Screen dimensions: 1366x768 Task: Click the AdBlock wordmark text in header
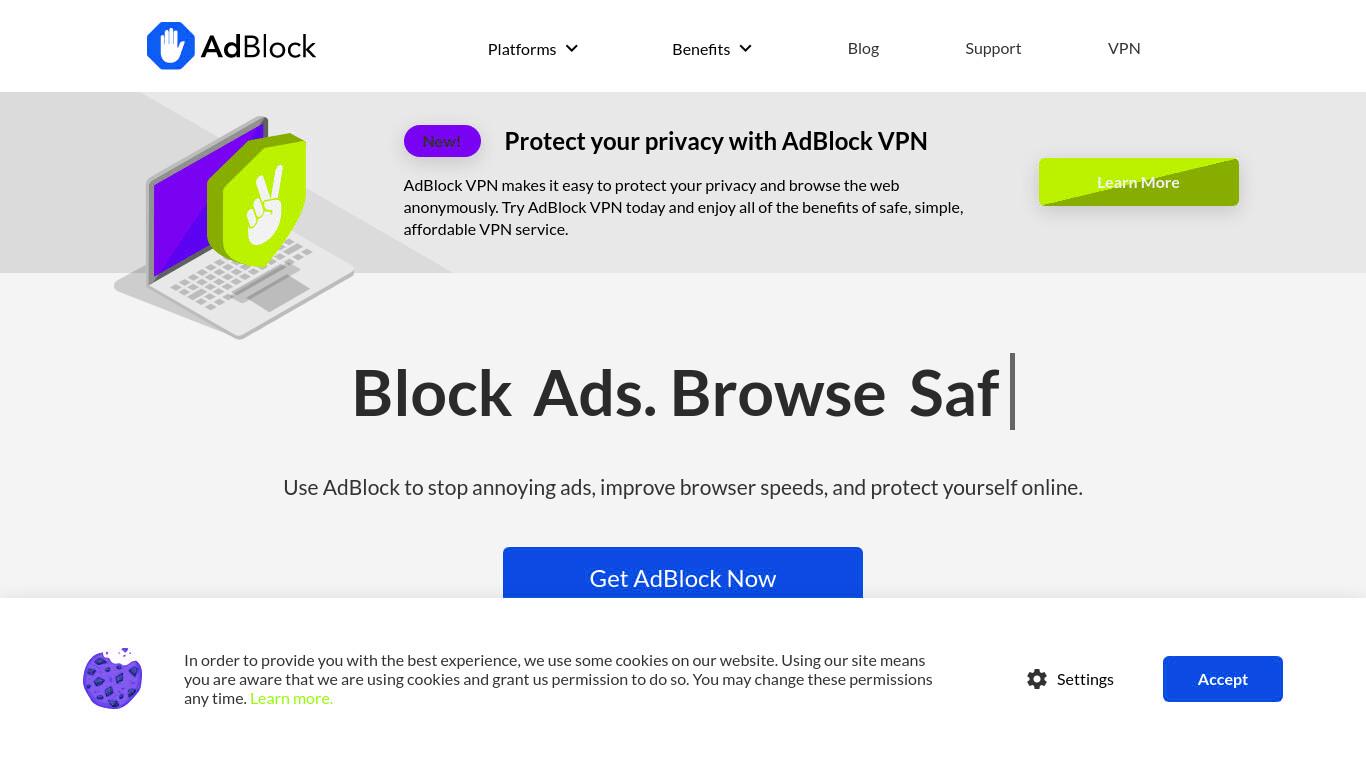(258, 46)
